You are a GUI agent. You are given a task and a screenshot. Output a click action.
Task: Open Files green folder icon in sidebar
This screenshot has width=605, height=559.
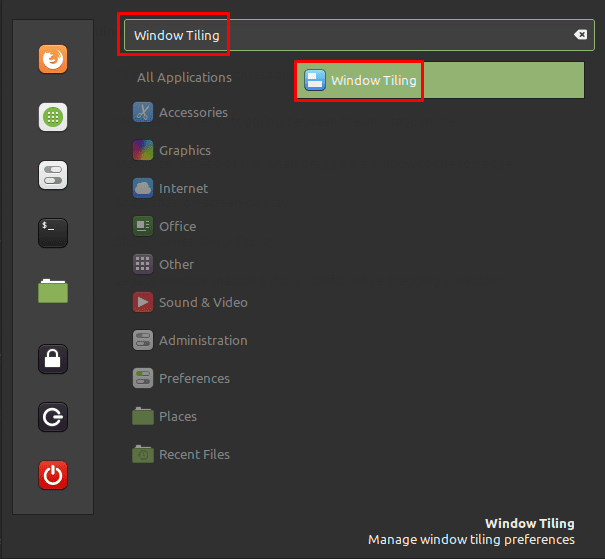[53, 291]
